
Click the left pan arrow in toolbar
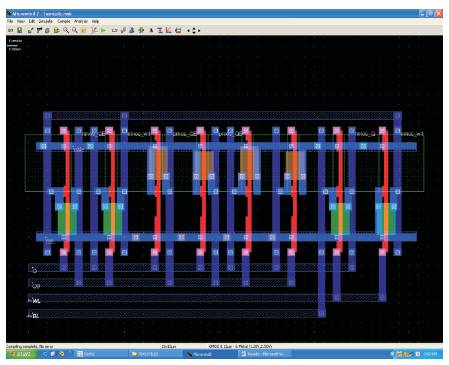(188, 30)
